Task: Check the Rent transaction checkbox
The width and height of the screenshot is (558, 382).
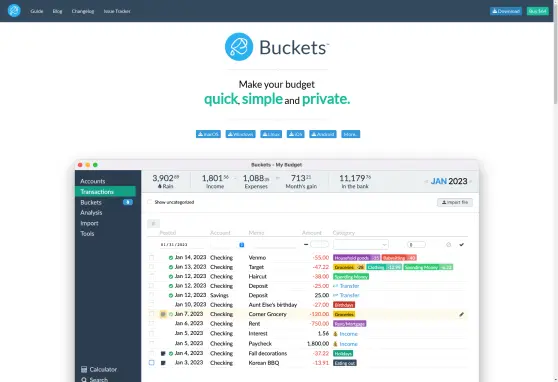Action: 152,323
